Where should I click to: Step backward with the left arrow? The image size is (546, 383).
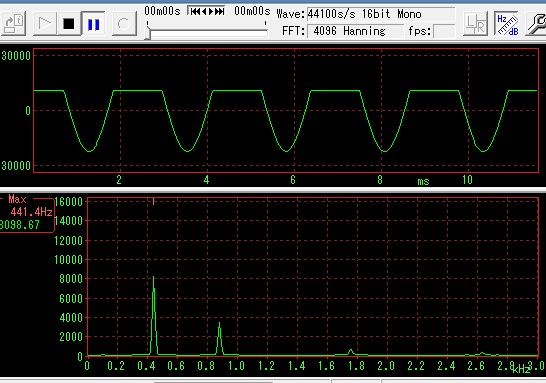204,11
